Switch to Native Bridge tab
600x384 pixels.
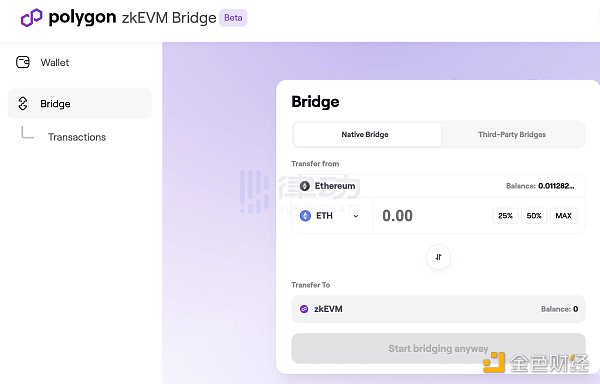pos(367,134)
